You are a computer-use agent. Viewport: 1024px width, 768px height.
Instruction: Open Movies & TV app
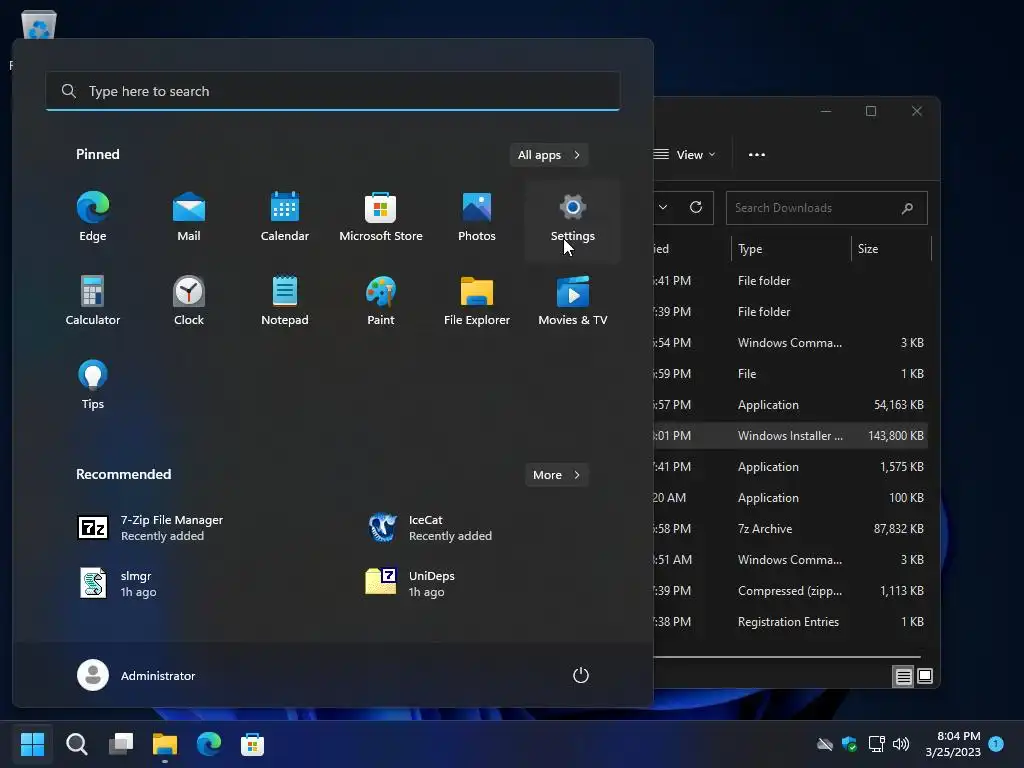(x=573, y=301)
